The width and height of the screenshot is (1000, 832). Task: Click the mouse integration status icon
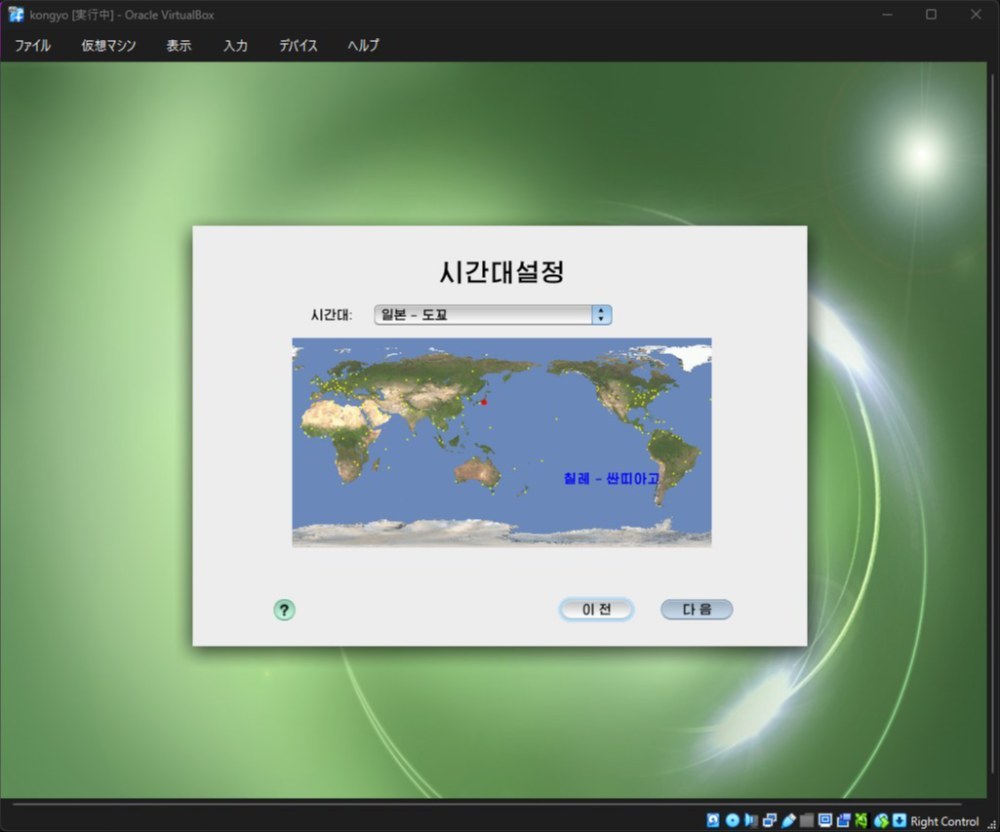pos(881,821)
